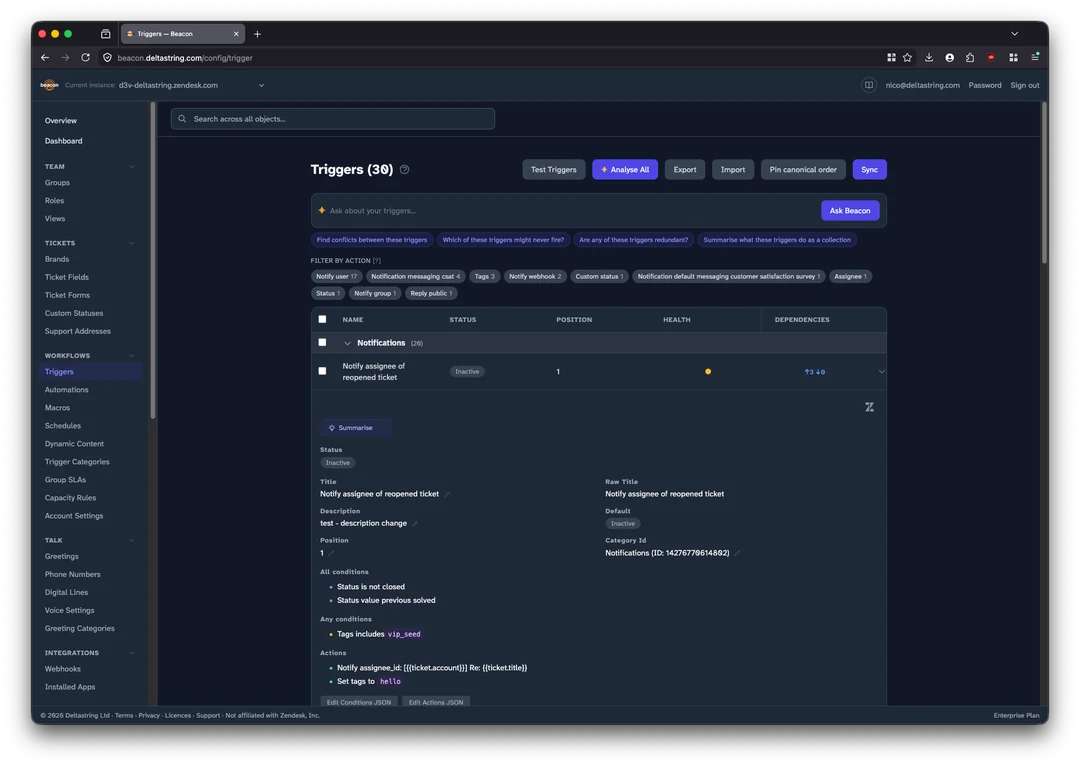The width and height of the screenshot is (1080, 766).
Task: Open Automations in the sidebar
Action: (x=66, y=390)
